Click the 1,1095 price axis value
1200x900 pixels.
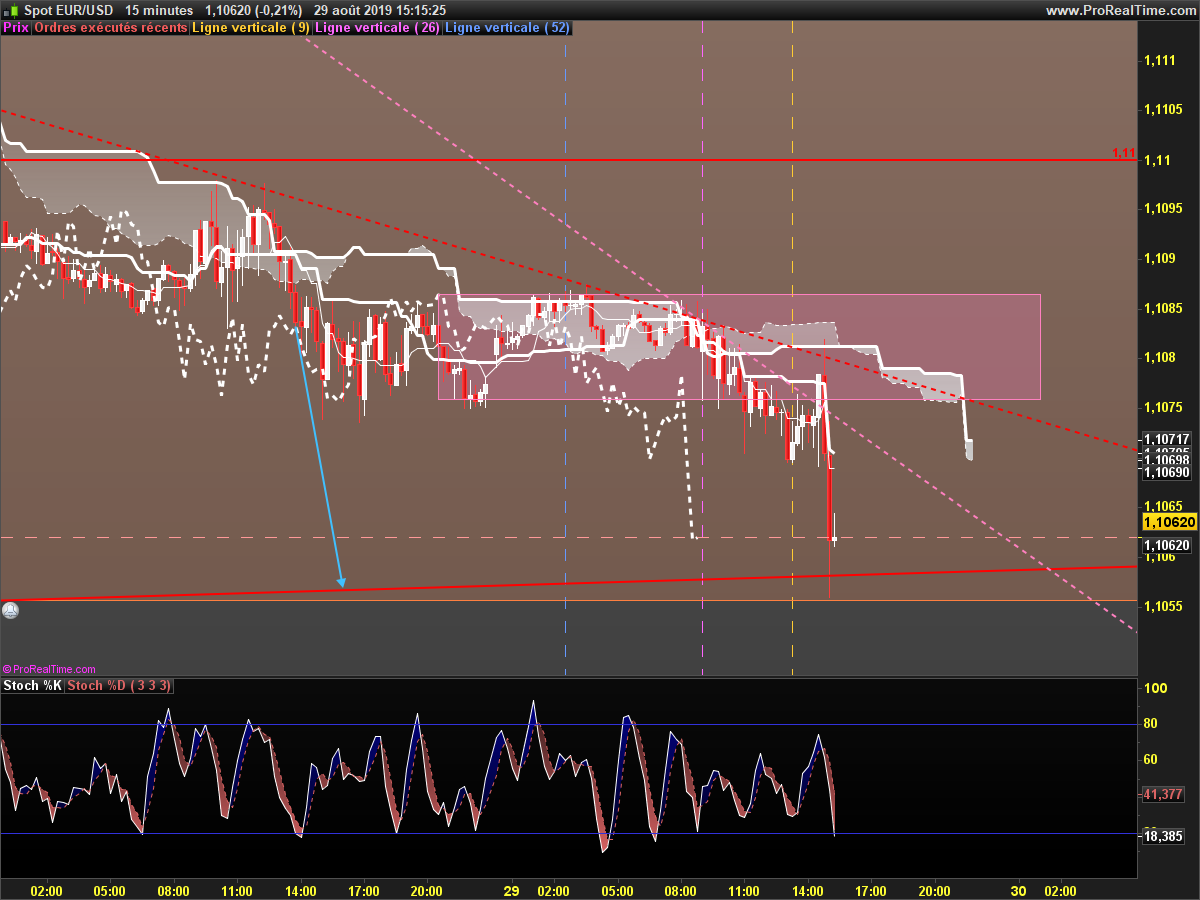point(1163,209)
